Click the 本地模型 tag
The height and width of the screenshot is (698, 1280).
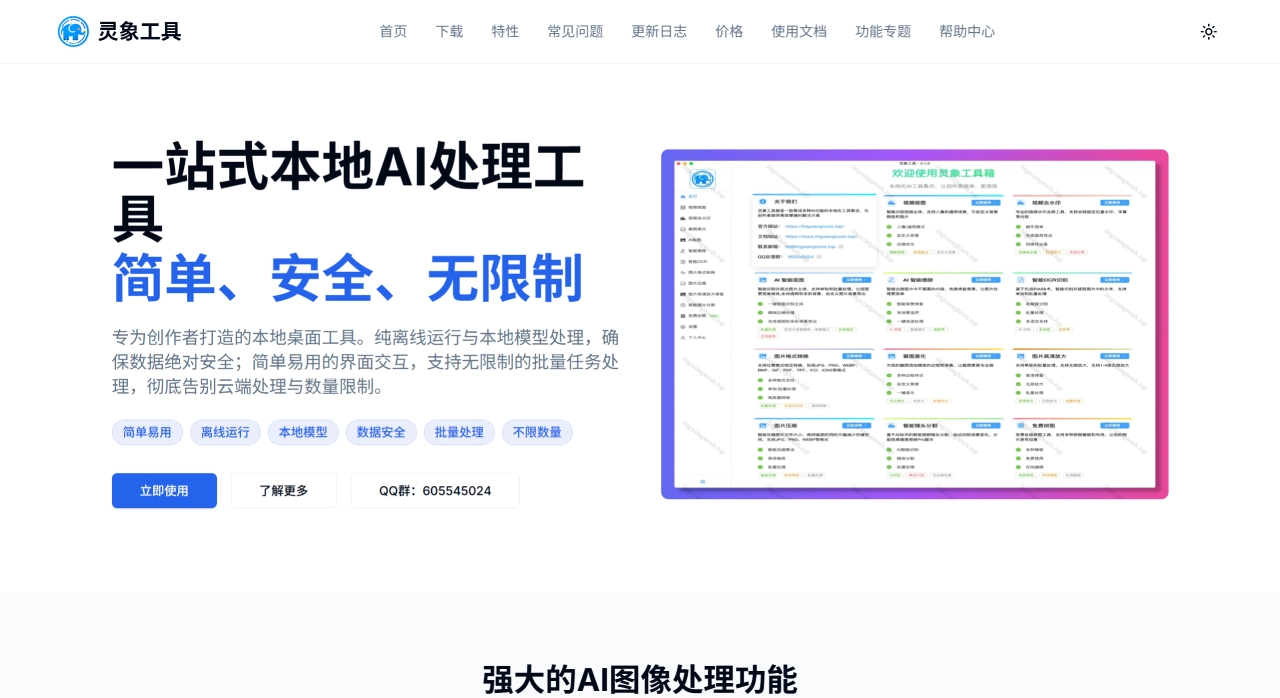[303, 432]
